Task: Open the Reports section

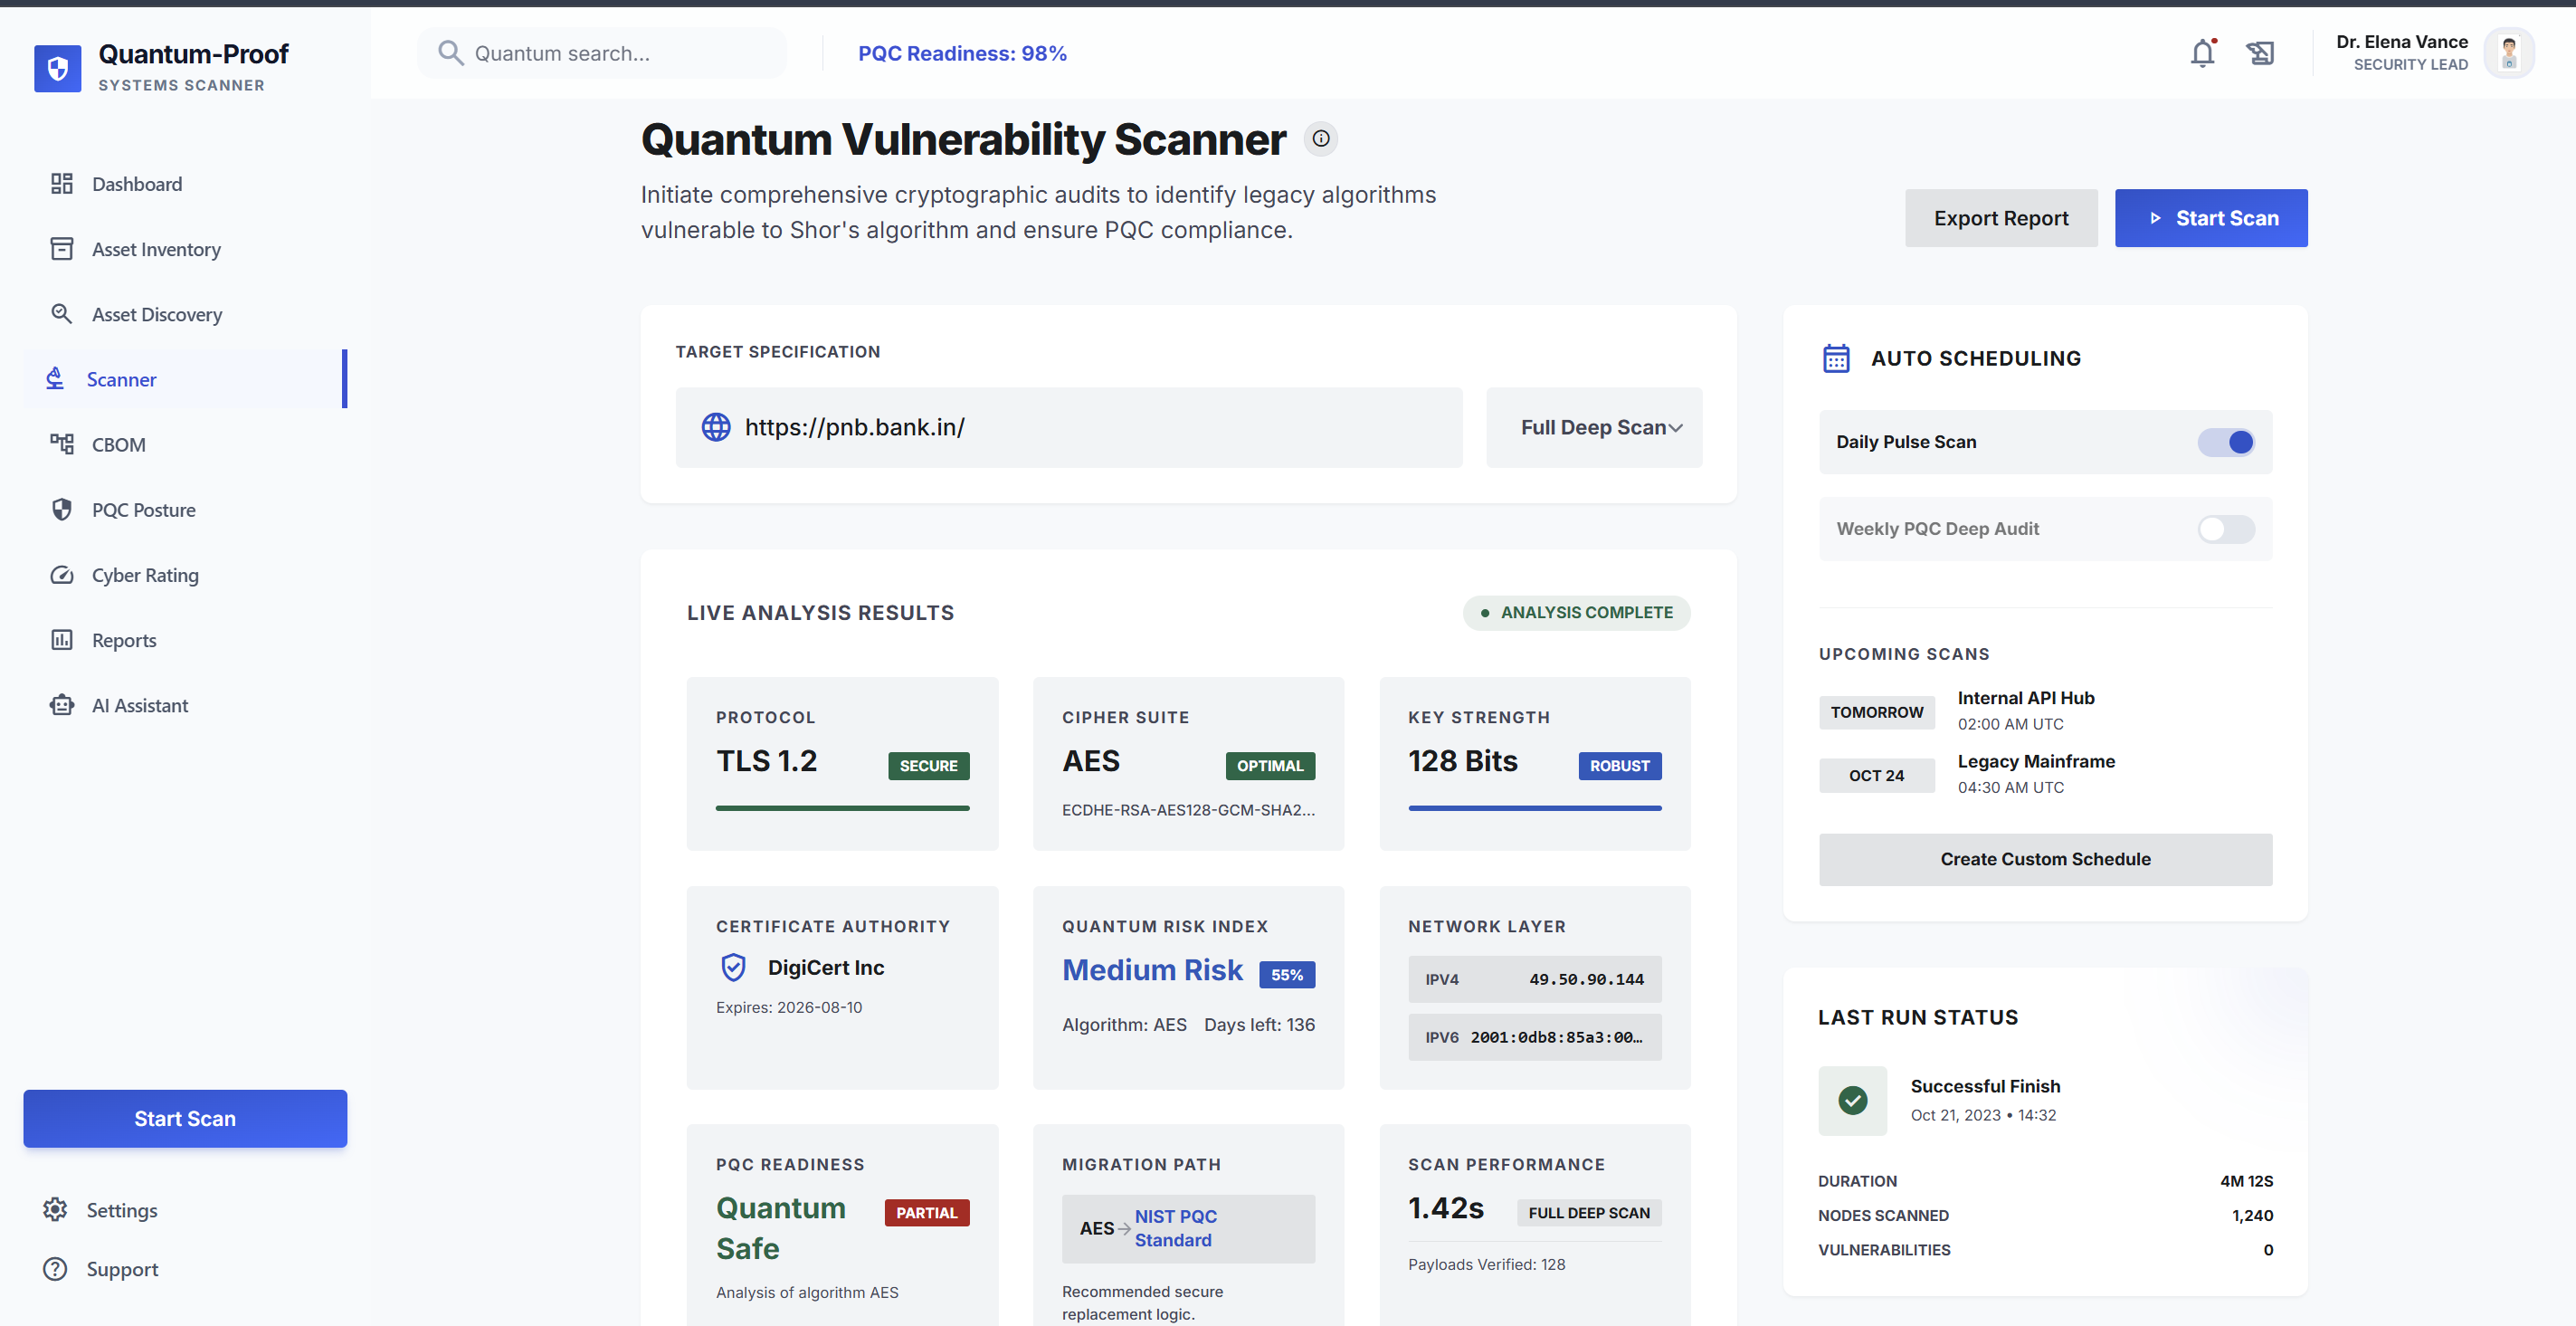Action: (124, 640)
